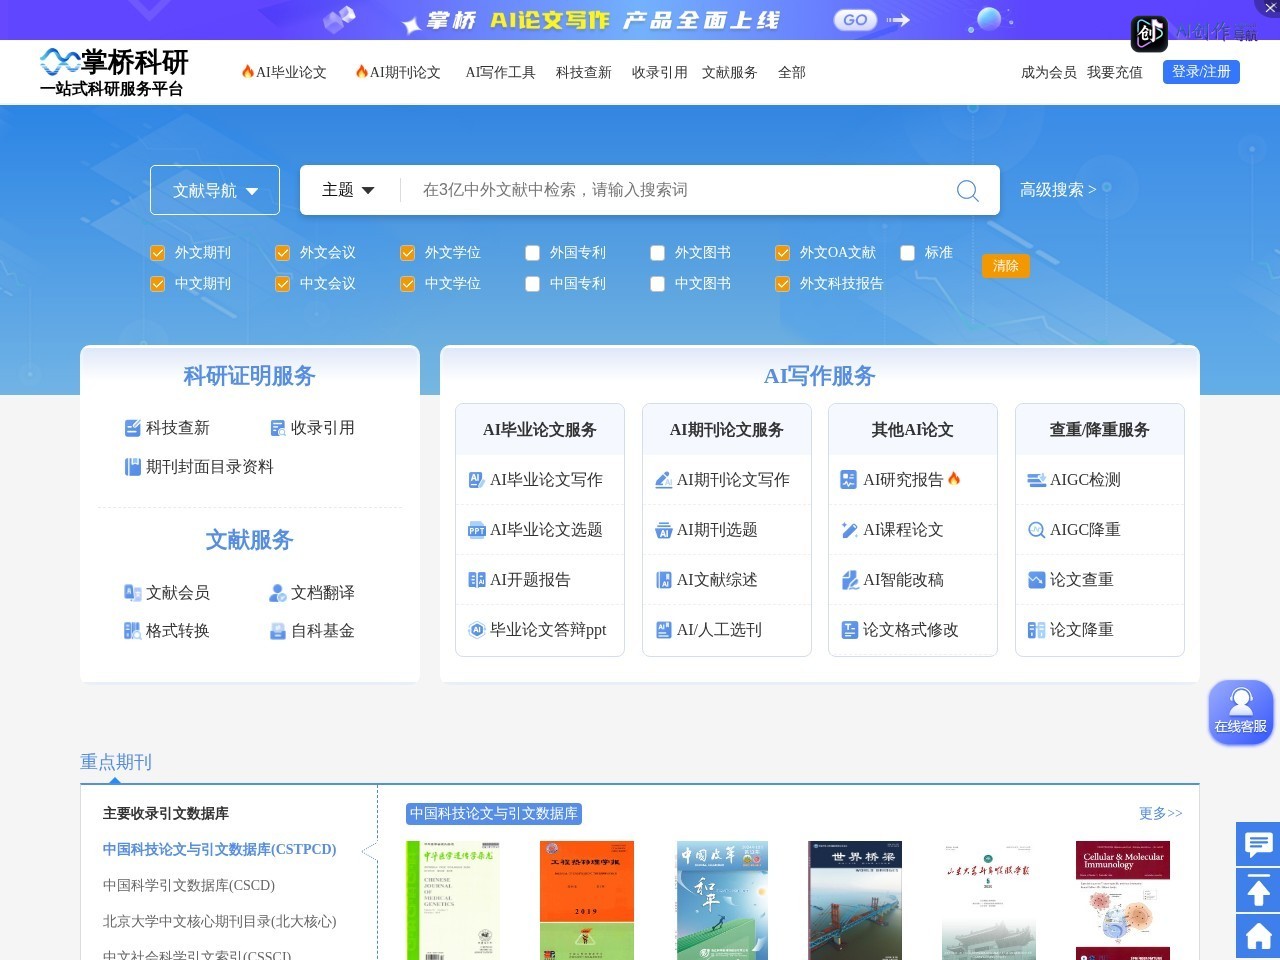This screenshot has width=1280, height=960.
Task: Select 中国科学引文数据库(CSCD) in list
Action: click(189, 886)
